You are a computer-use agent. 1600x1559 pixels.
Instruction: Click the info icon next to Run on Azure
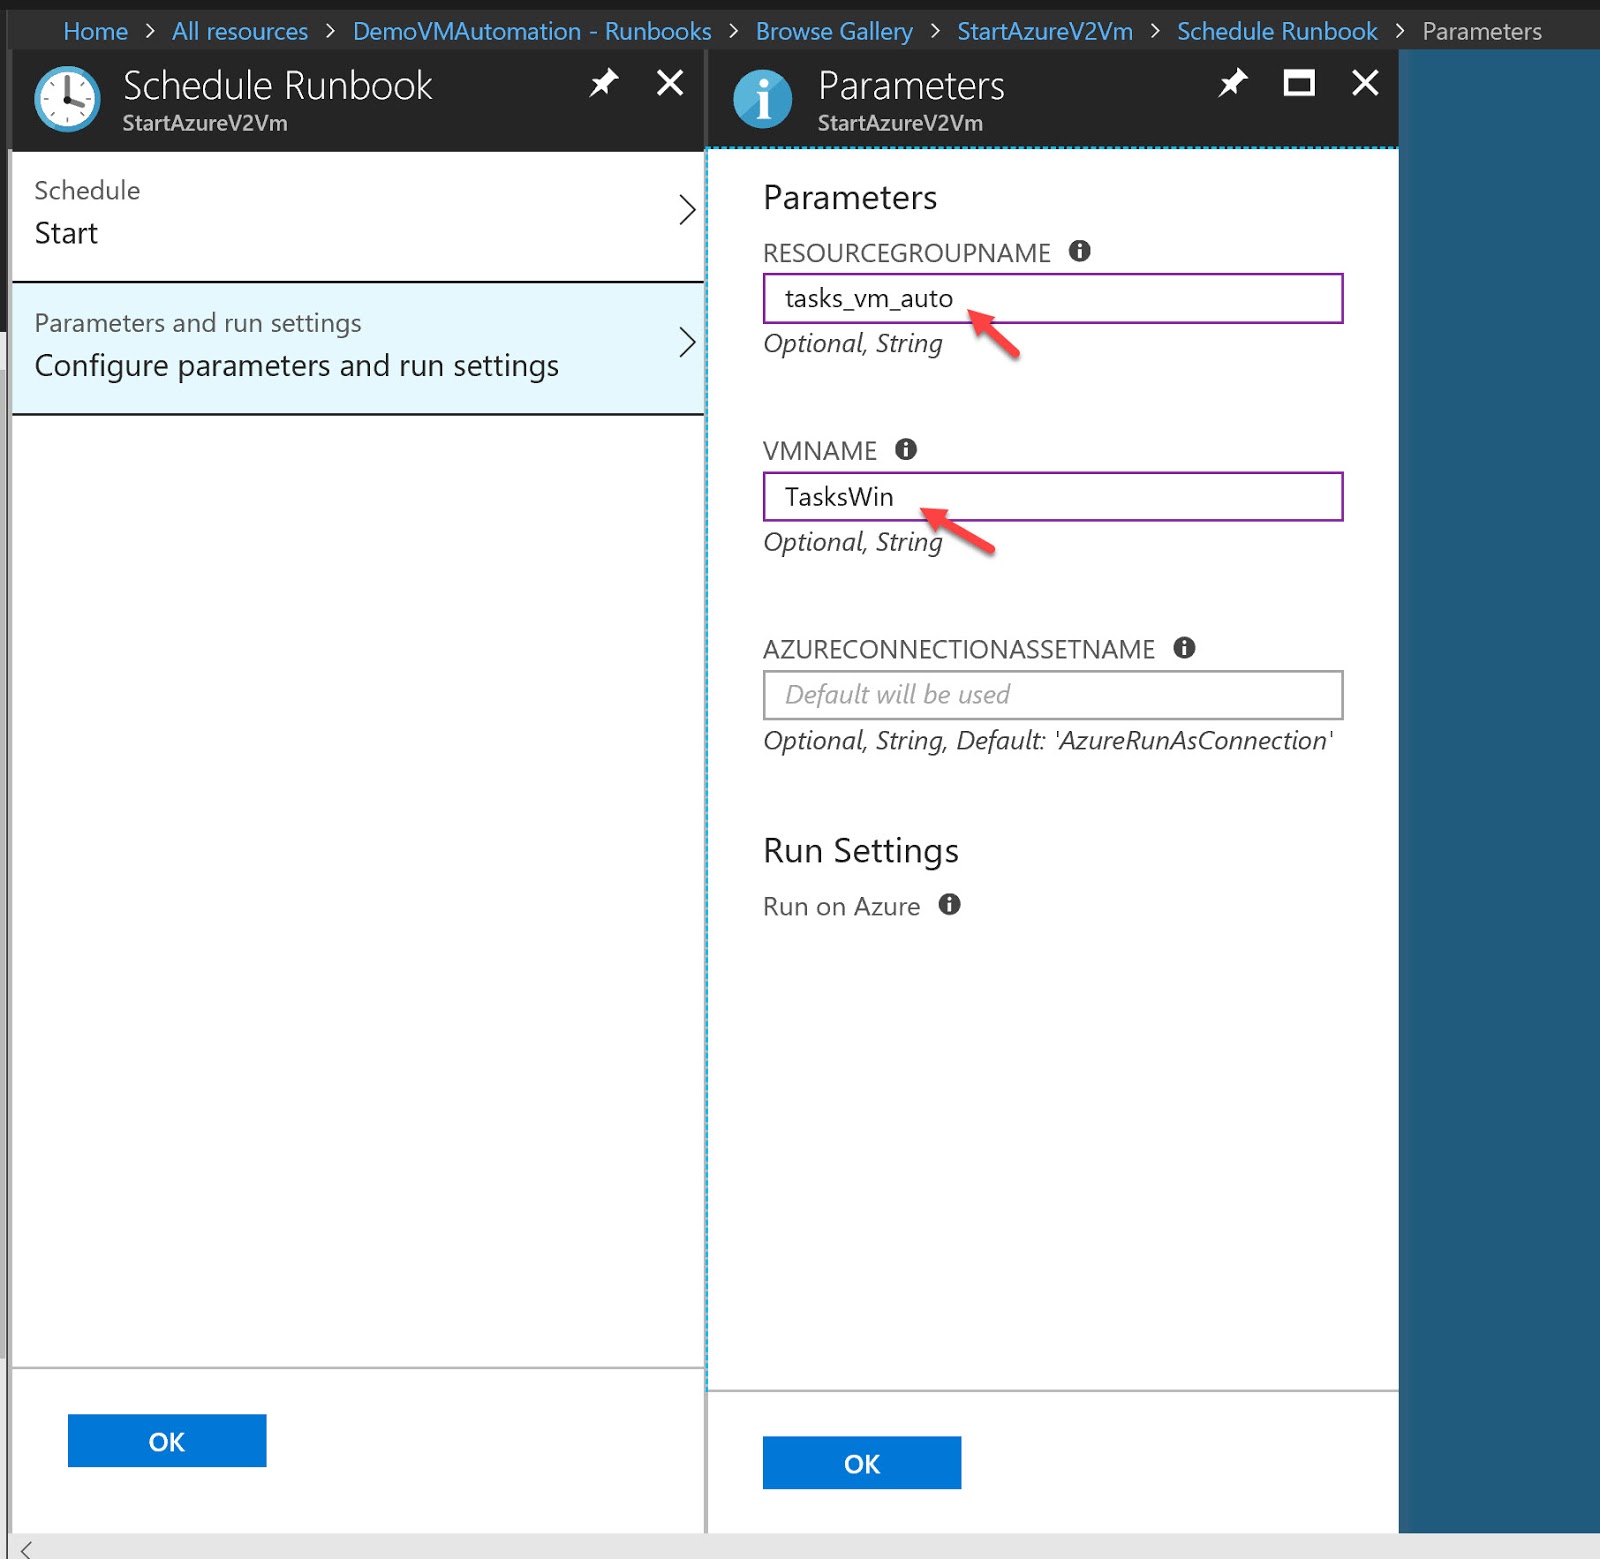click(950, 905)
